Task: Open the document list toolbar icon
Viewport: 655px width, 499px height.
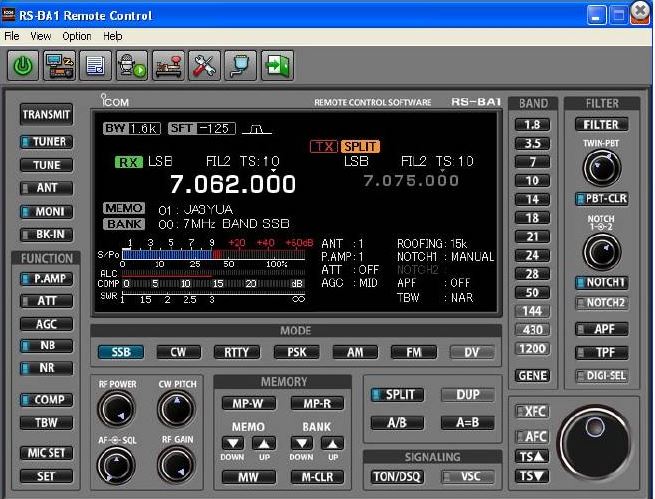Action: coord(95,65)
